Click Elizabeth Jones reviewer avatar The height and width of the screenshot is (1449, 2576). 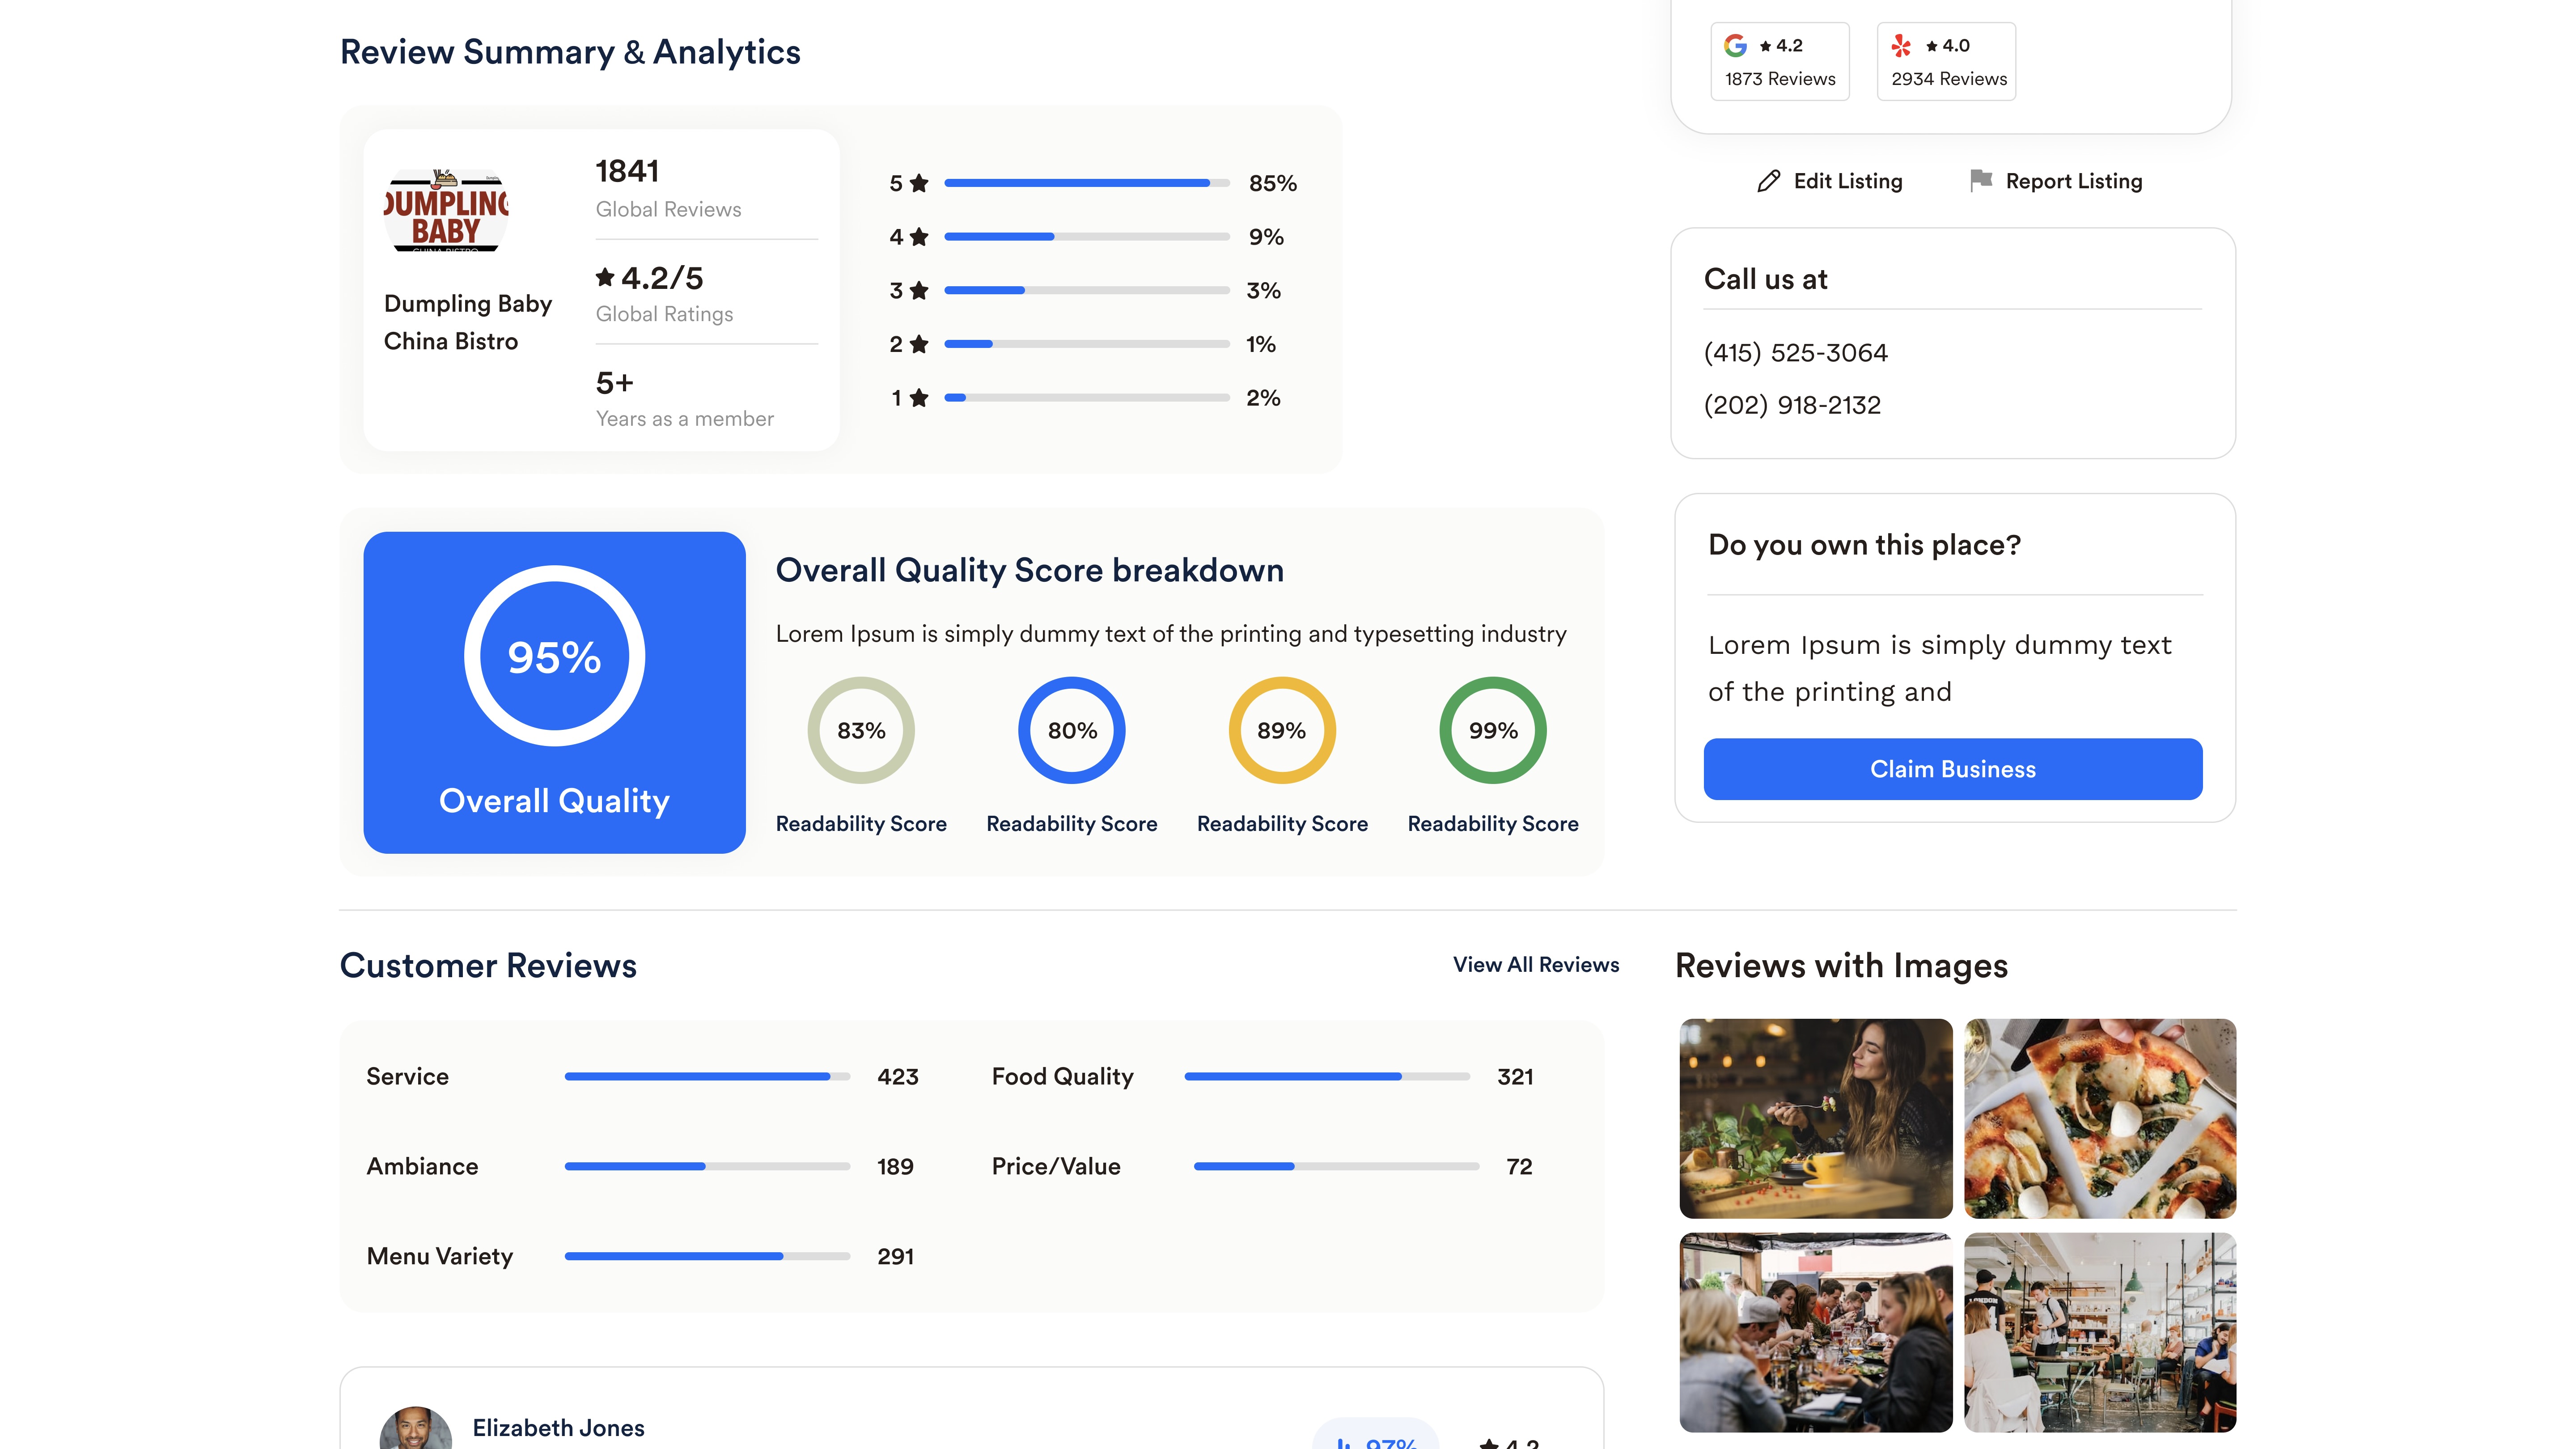click(x=415, y=1428)
